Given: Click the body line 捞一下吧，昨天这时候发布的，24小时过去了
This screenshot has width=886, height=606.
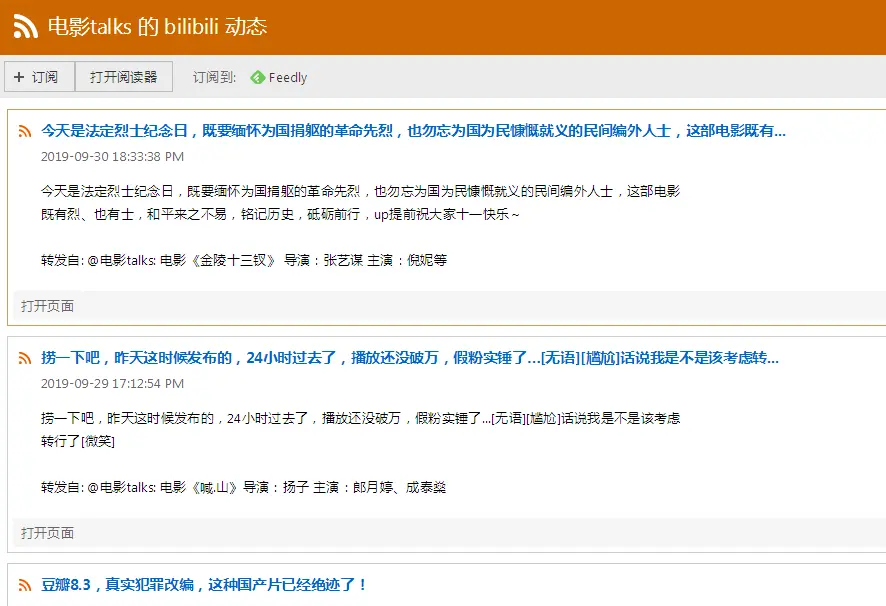Looking at the screenshot, I should point(361,418).
